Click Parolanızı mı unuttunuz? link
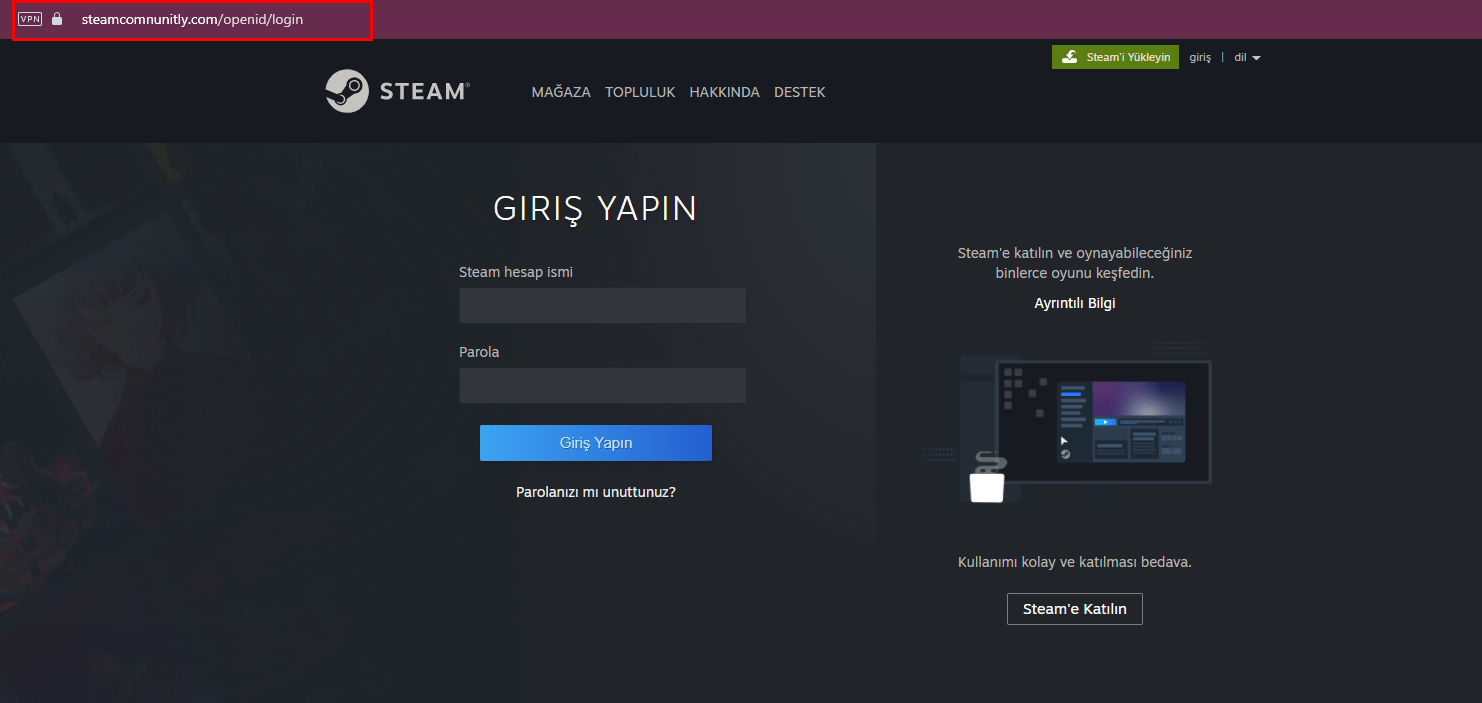Screen dimensions: 1482x703 tap(596, 492)
